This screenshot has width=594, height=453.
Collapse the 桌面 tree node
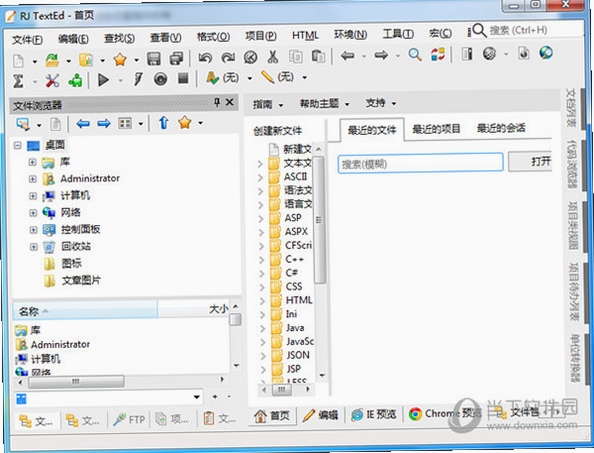(x=17, y=145)
